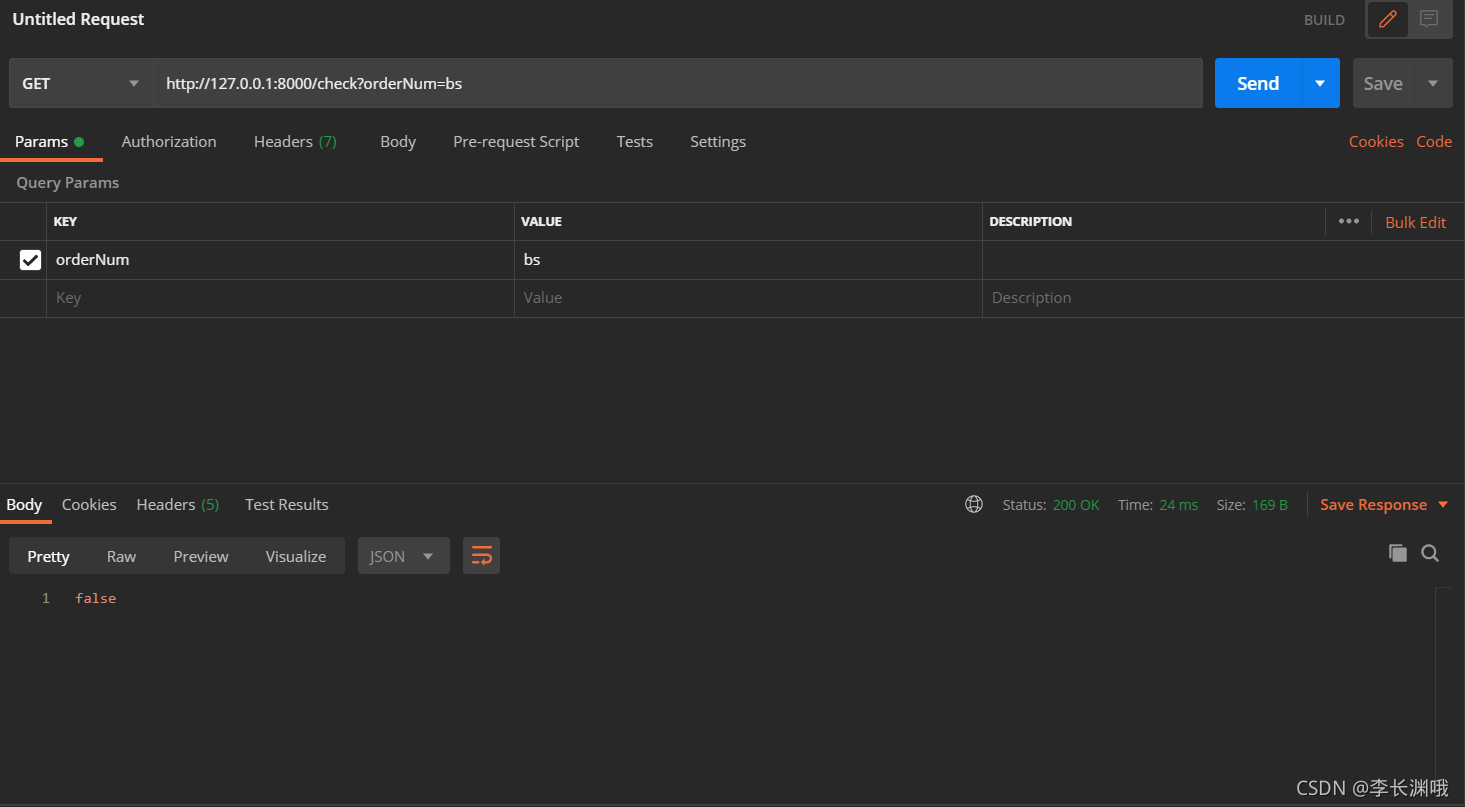Open the request Headers (7) tab
The width and height of the screenshot is (1465, 807).
pos(295,142)
